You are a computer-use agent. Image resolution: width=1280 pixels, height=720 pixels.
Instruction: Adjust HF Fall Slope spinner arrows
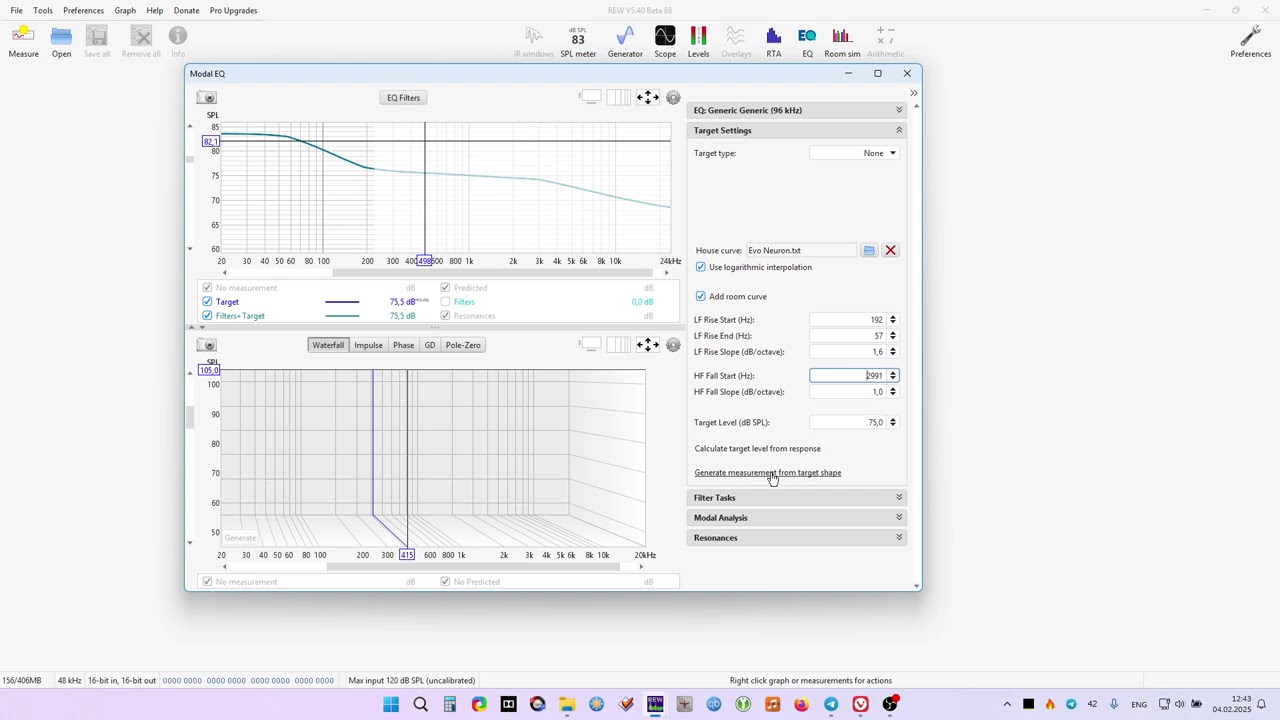893,392
